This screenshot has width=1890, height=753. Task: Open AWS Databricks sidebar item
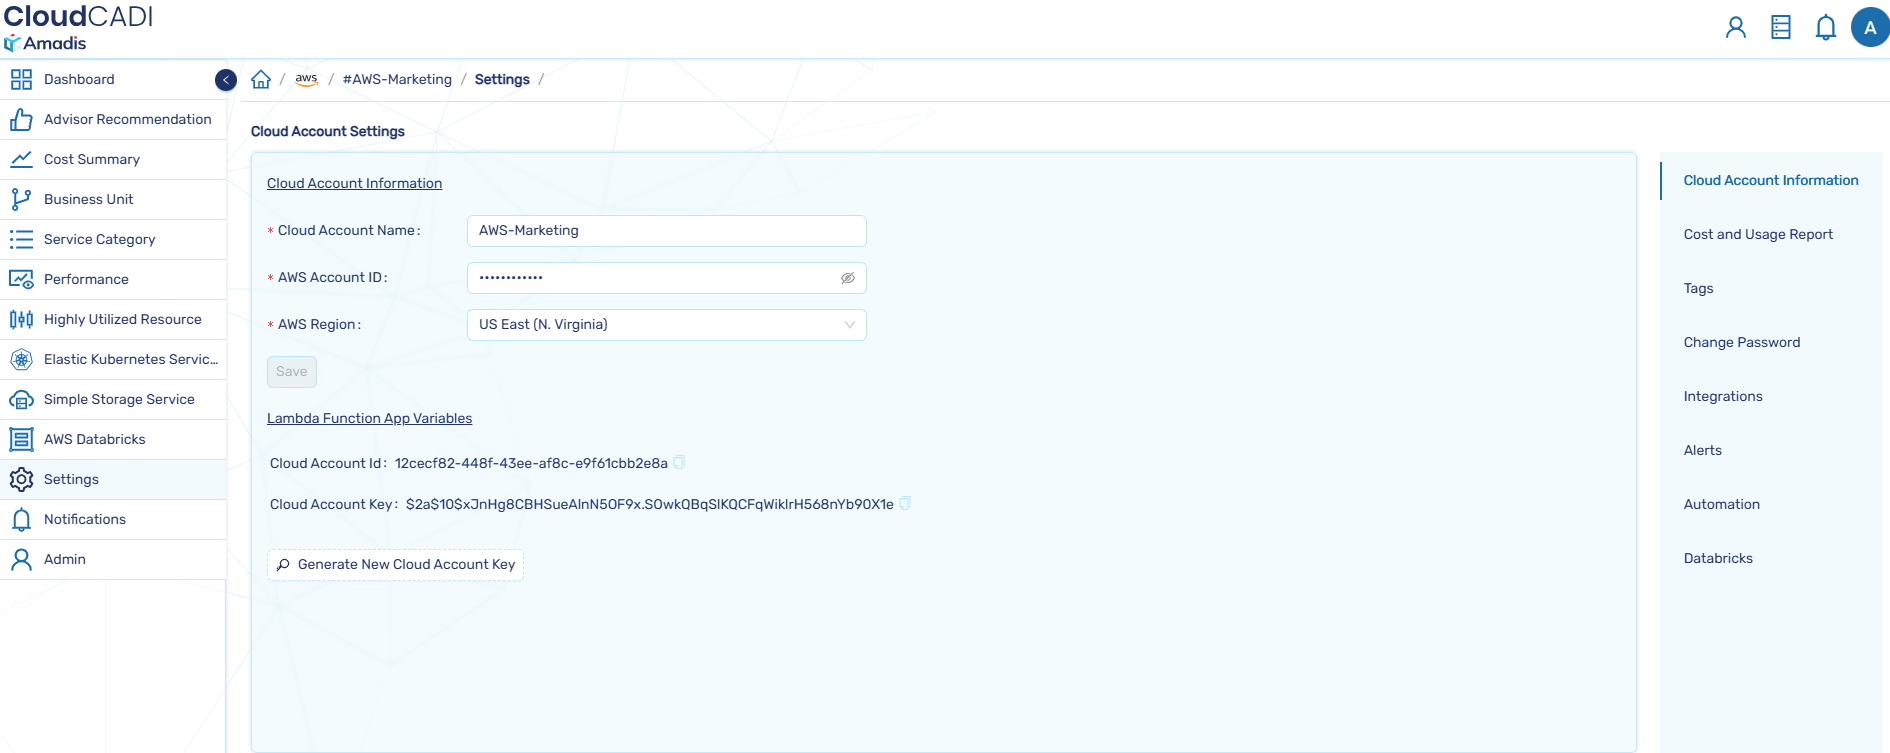(113, 439)
